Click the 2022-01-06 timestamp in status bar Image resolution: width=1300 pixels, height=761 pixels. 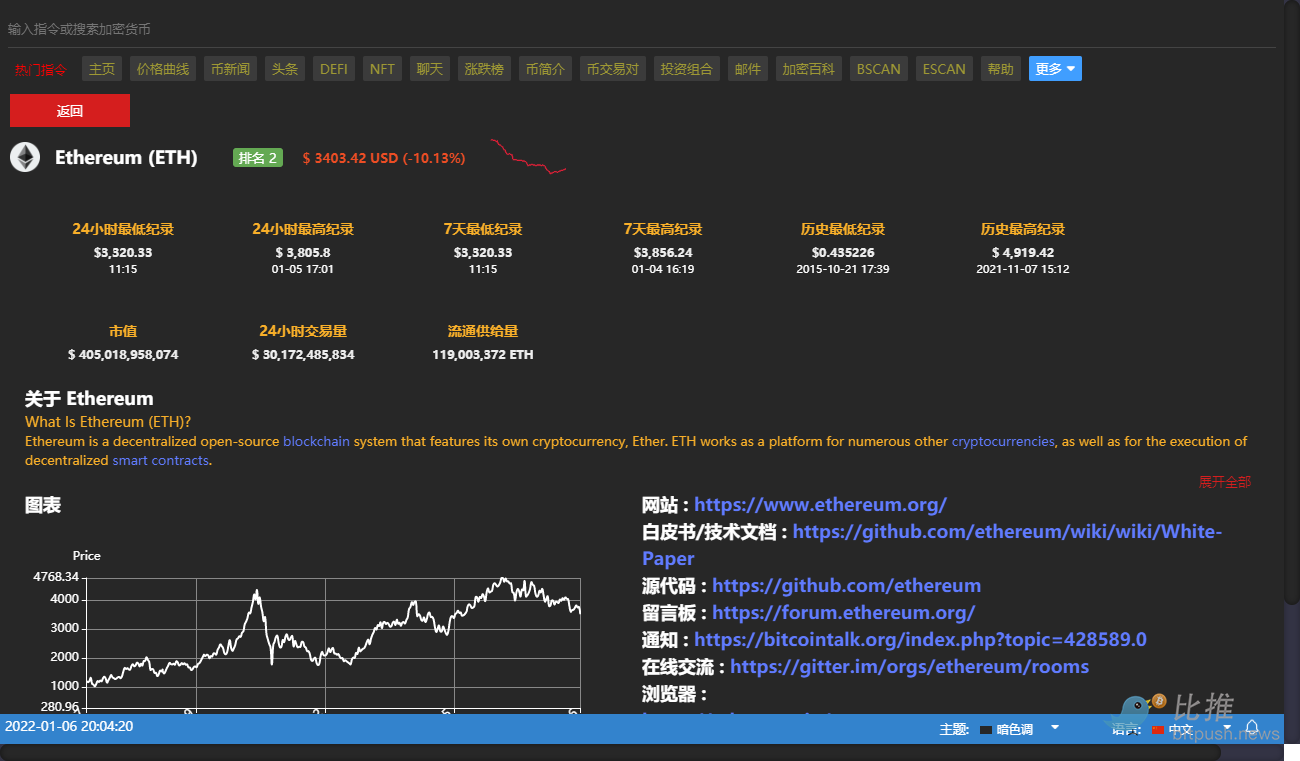[x=69, y=727]
